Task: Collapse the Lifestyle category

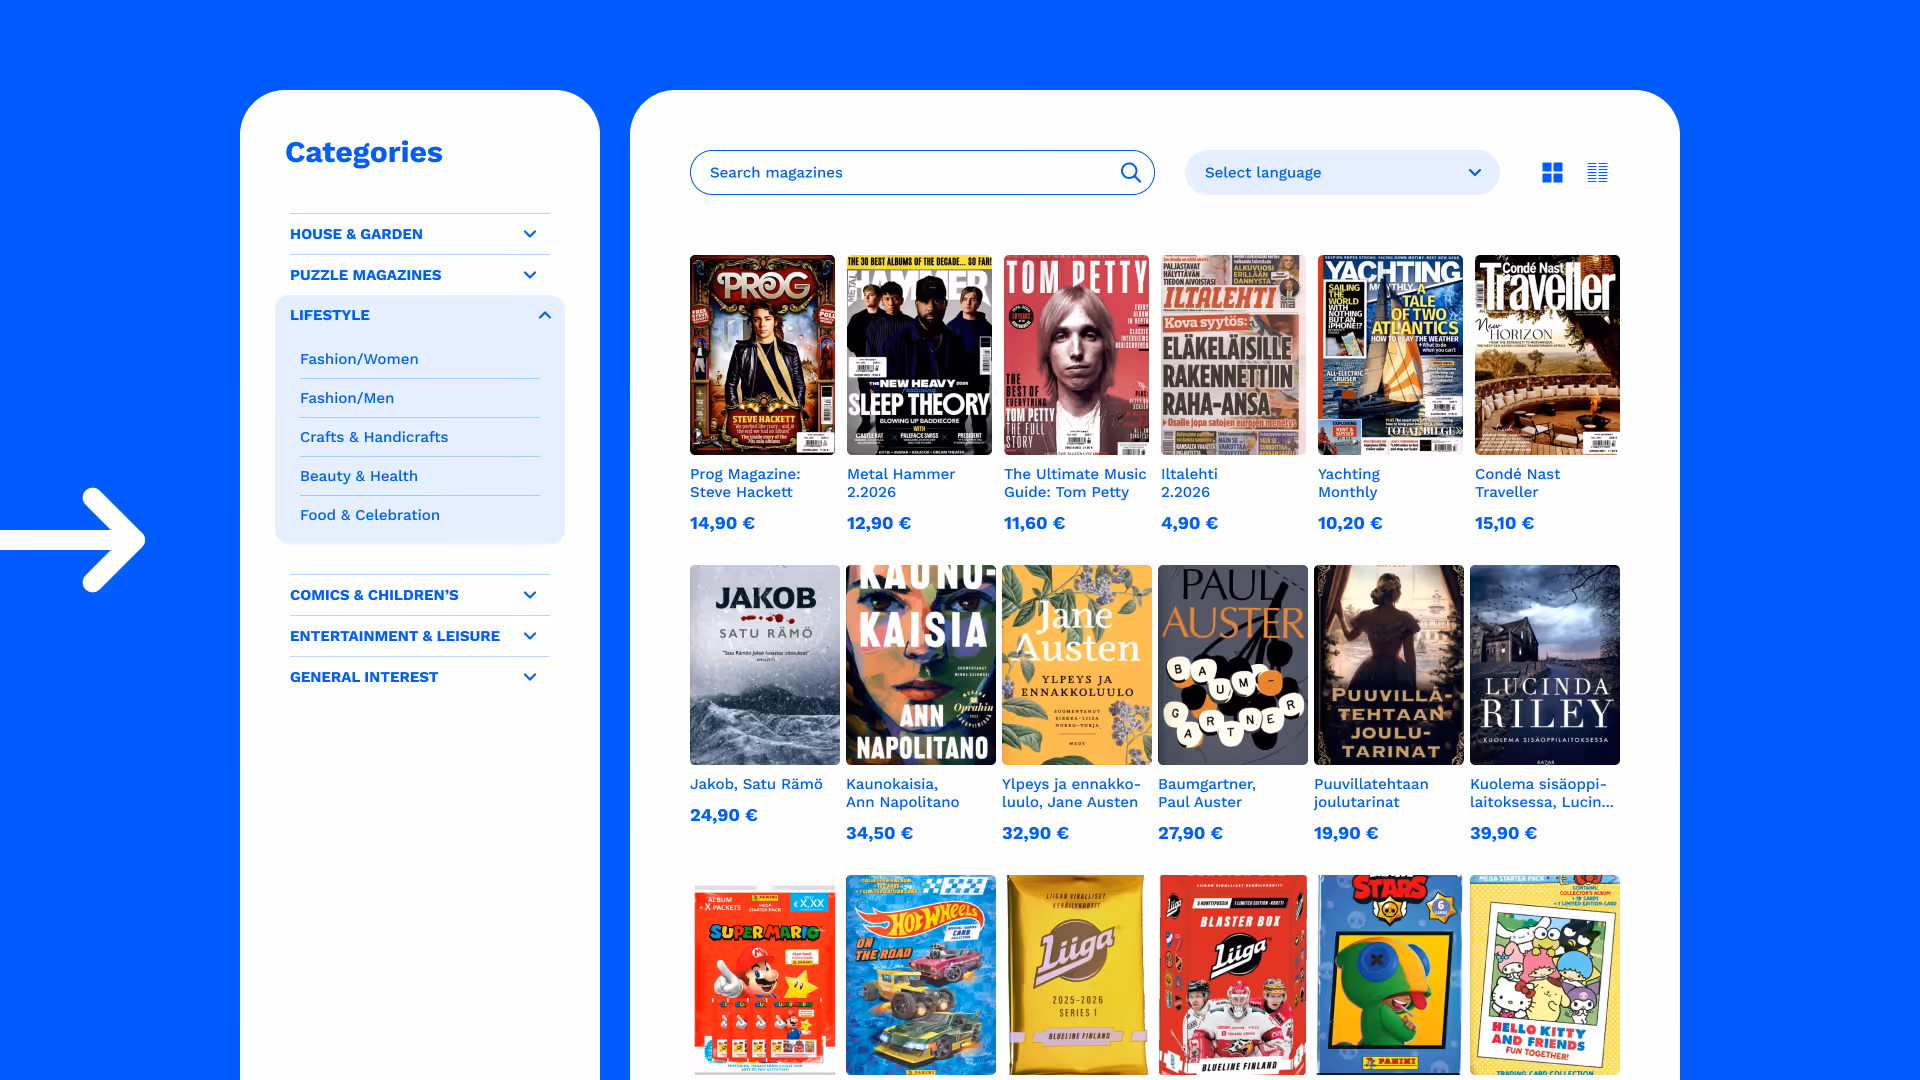Action: (x=420, y=315)
